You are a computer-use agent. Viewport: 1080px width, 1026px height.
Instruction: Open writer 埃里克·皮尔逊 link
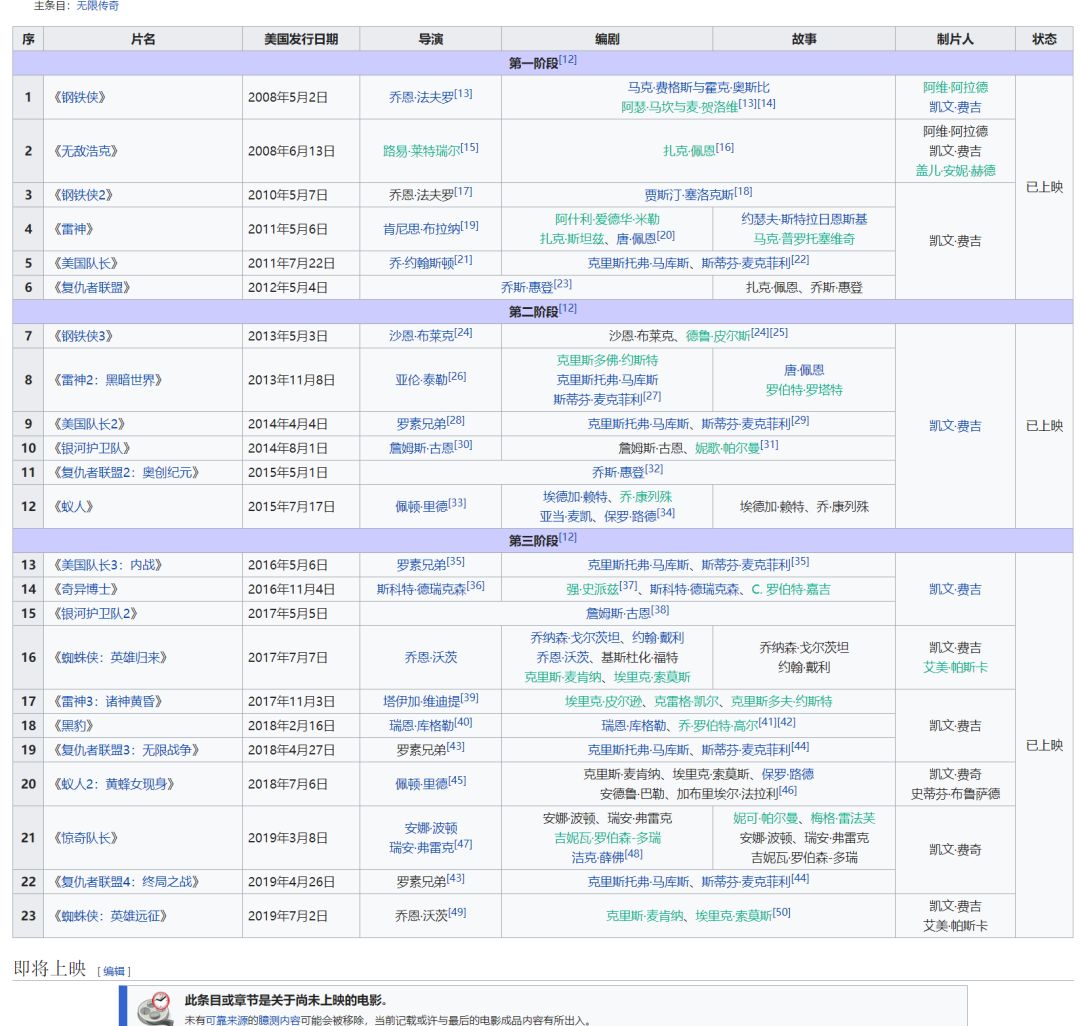tap(603, 701)
